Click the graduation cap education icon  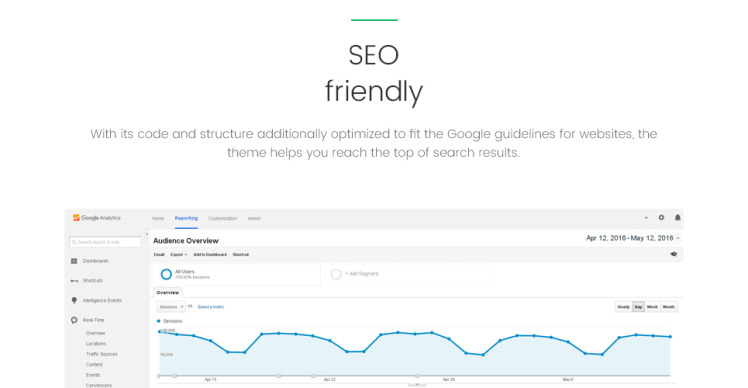[x=674, y=254]
